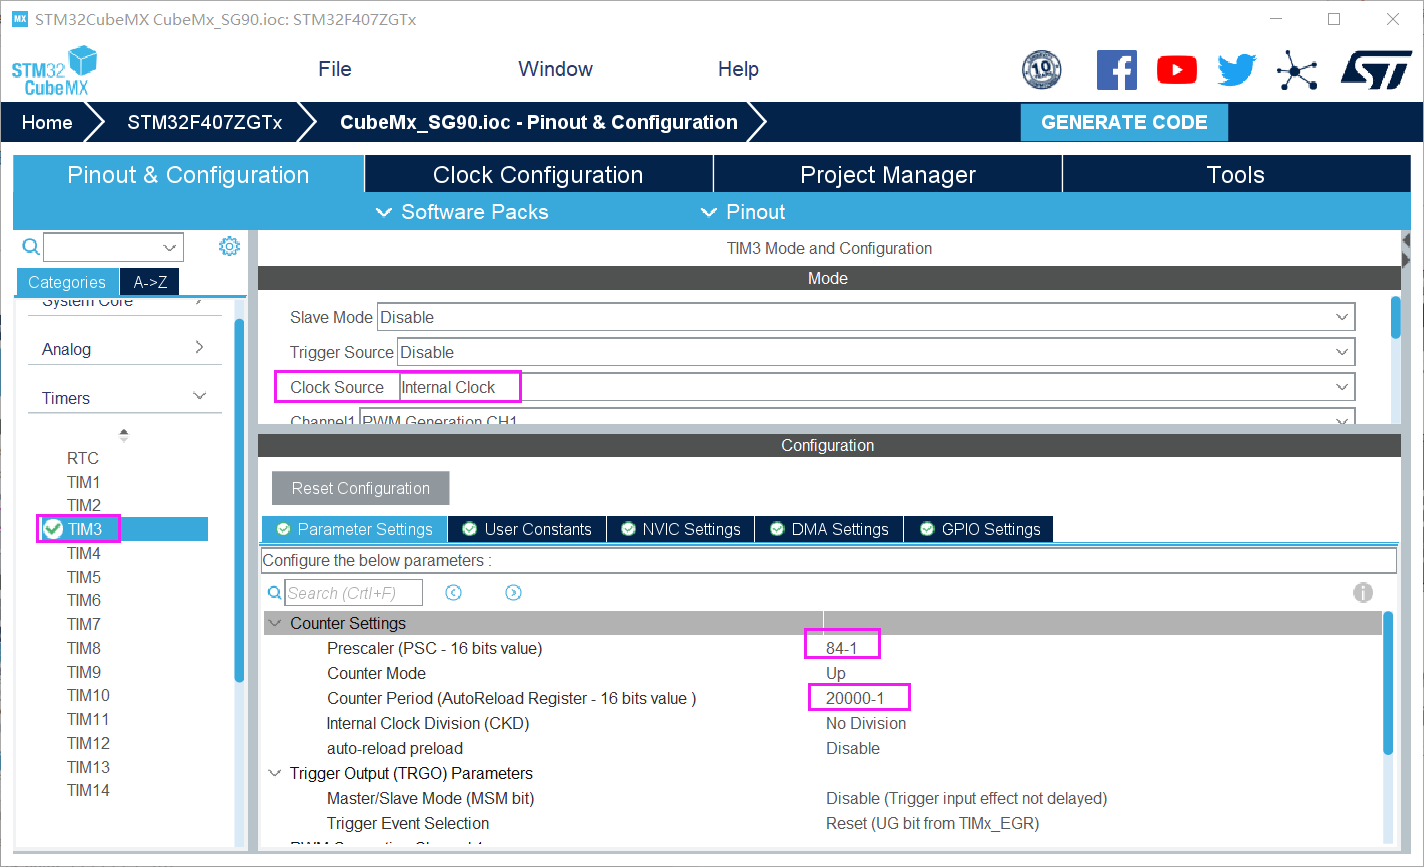Switch to Categories list tab
Screen dimensions: 1424x867
pyautogui.click(x=67, y=282)
